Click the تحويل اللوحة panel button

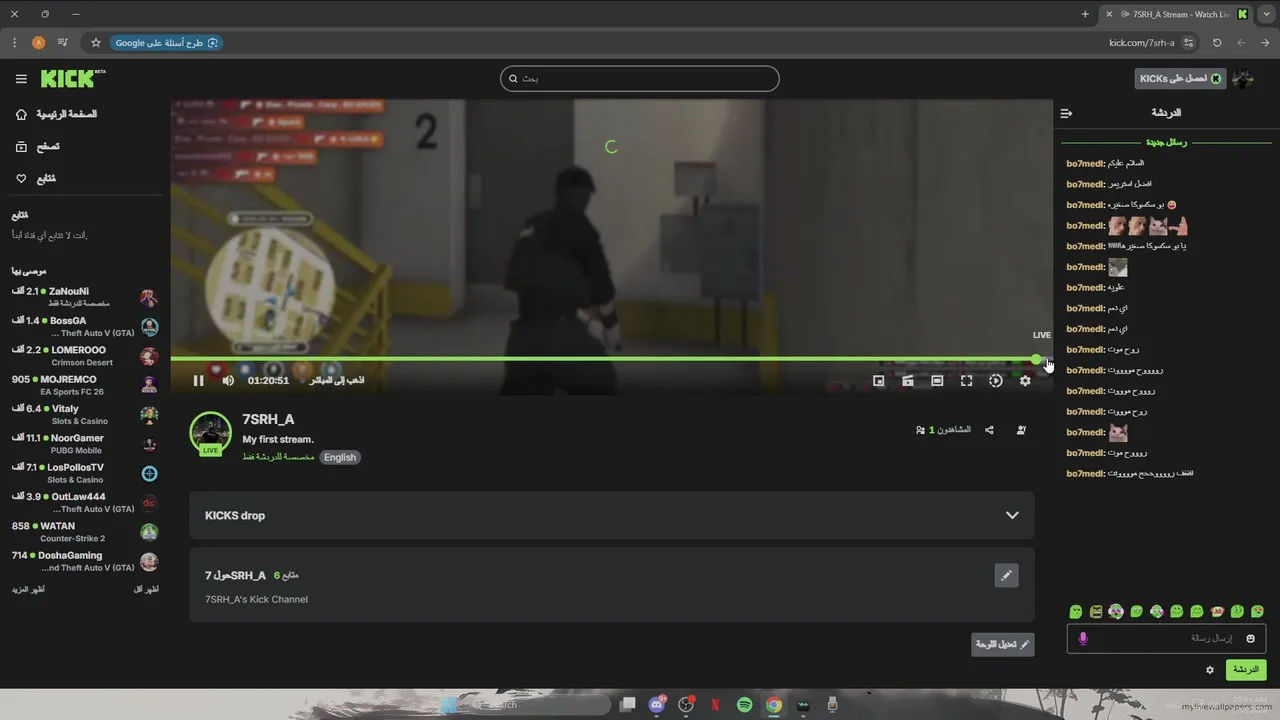[1003, 644]
